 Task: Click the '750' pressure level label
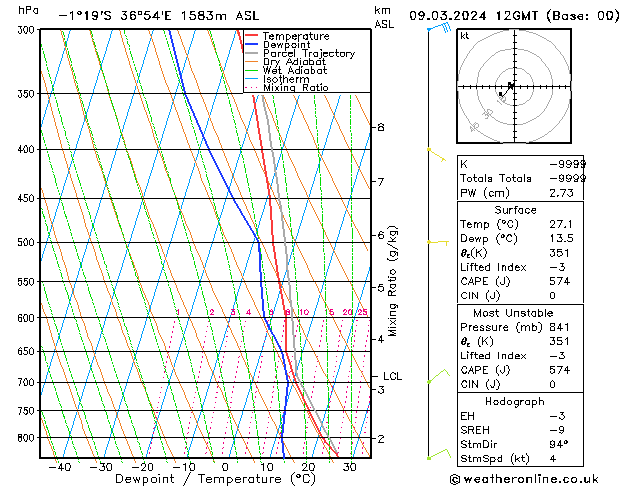click(28, 411)
